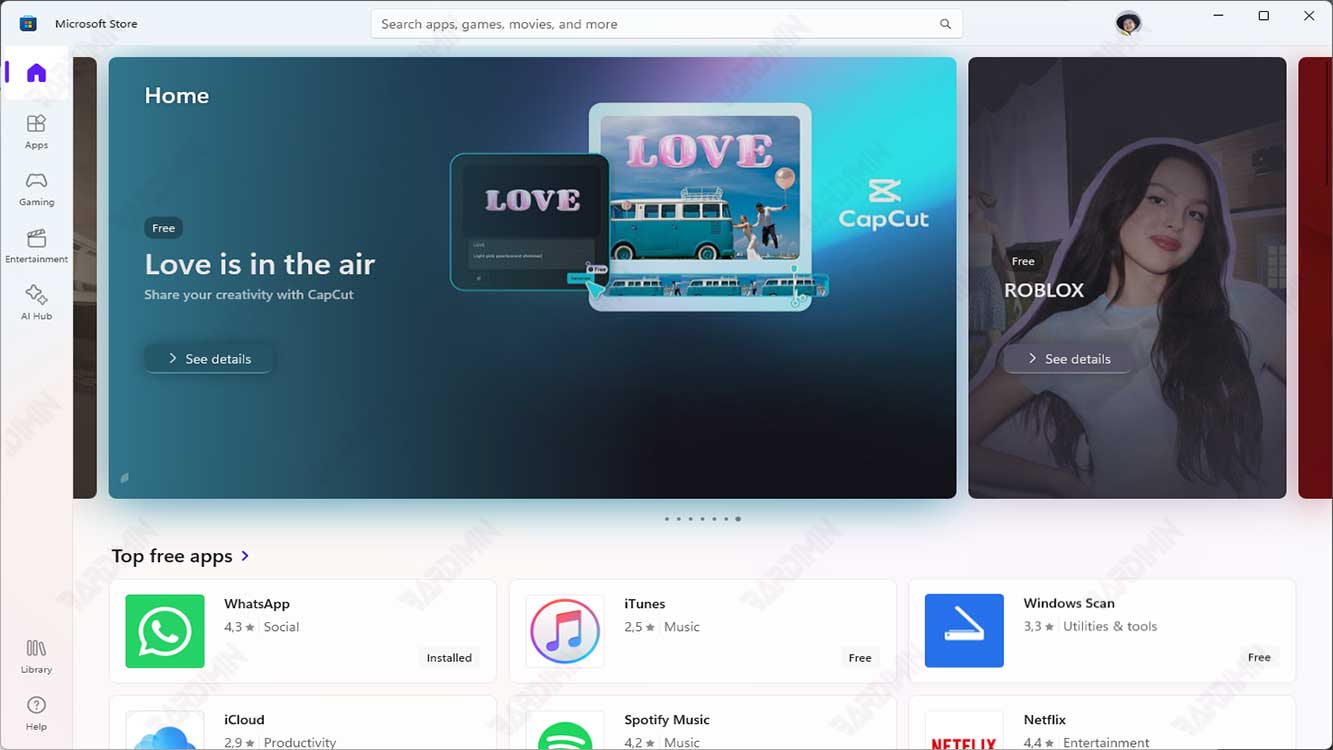Click the Free button on iTunes
Image resolution: width=1333 pixels, height=750 pixels.
[x=860, y=658]
